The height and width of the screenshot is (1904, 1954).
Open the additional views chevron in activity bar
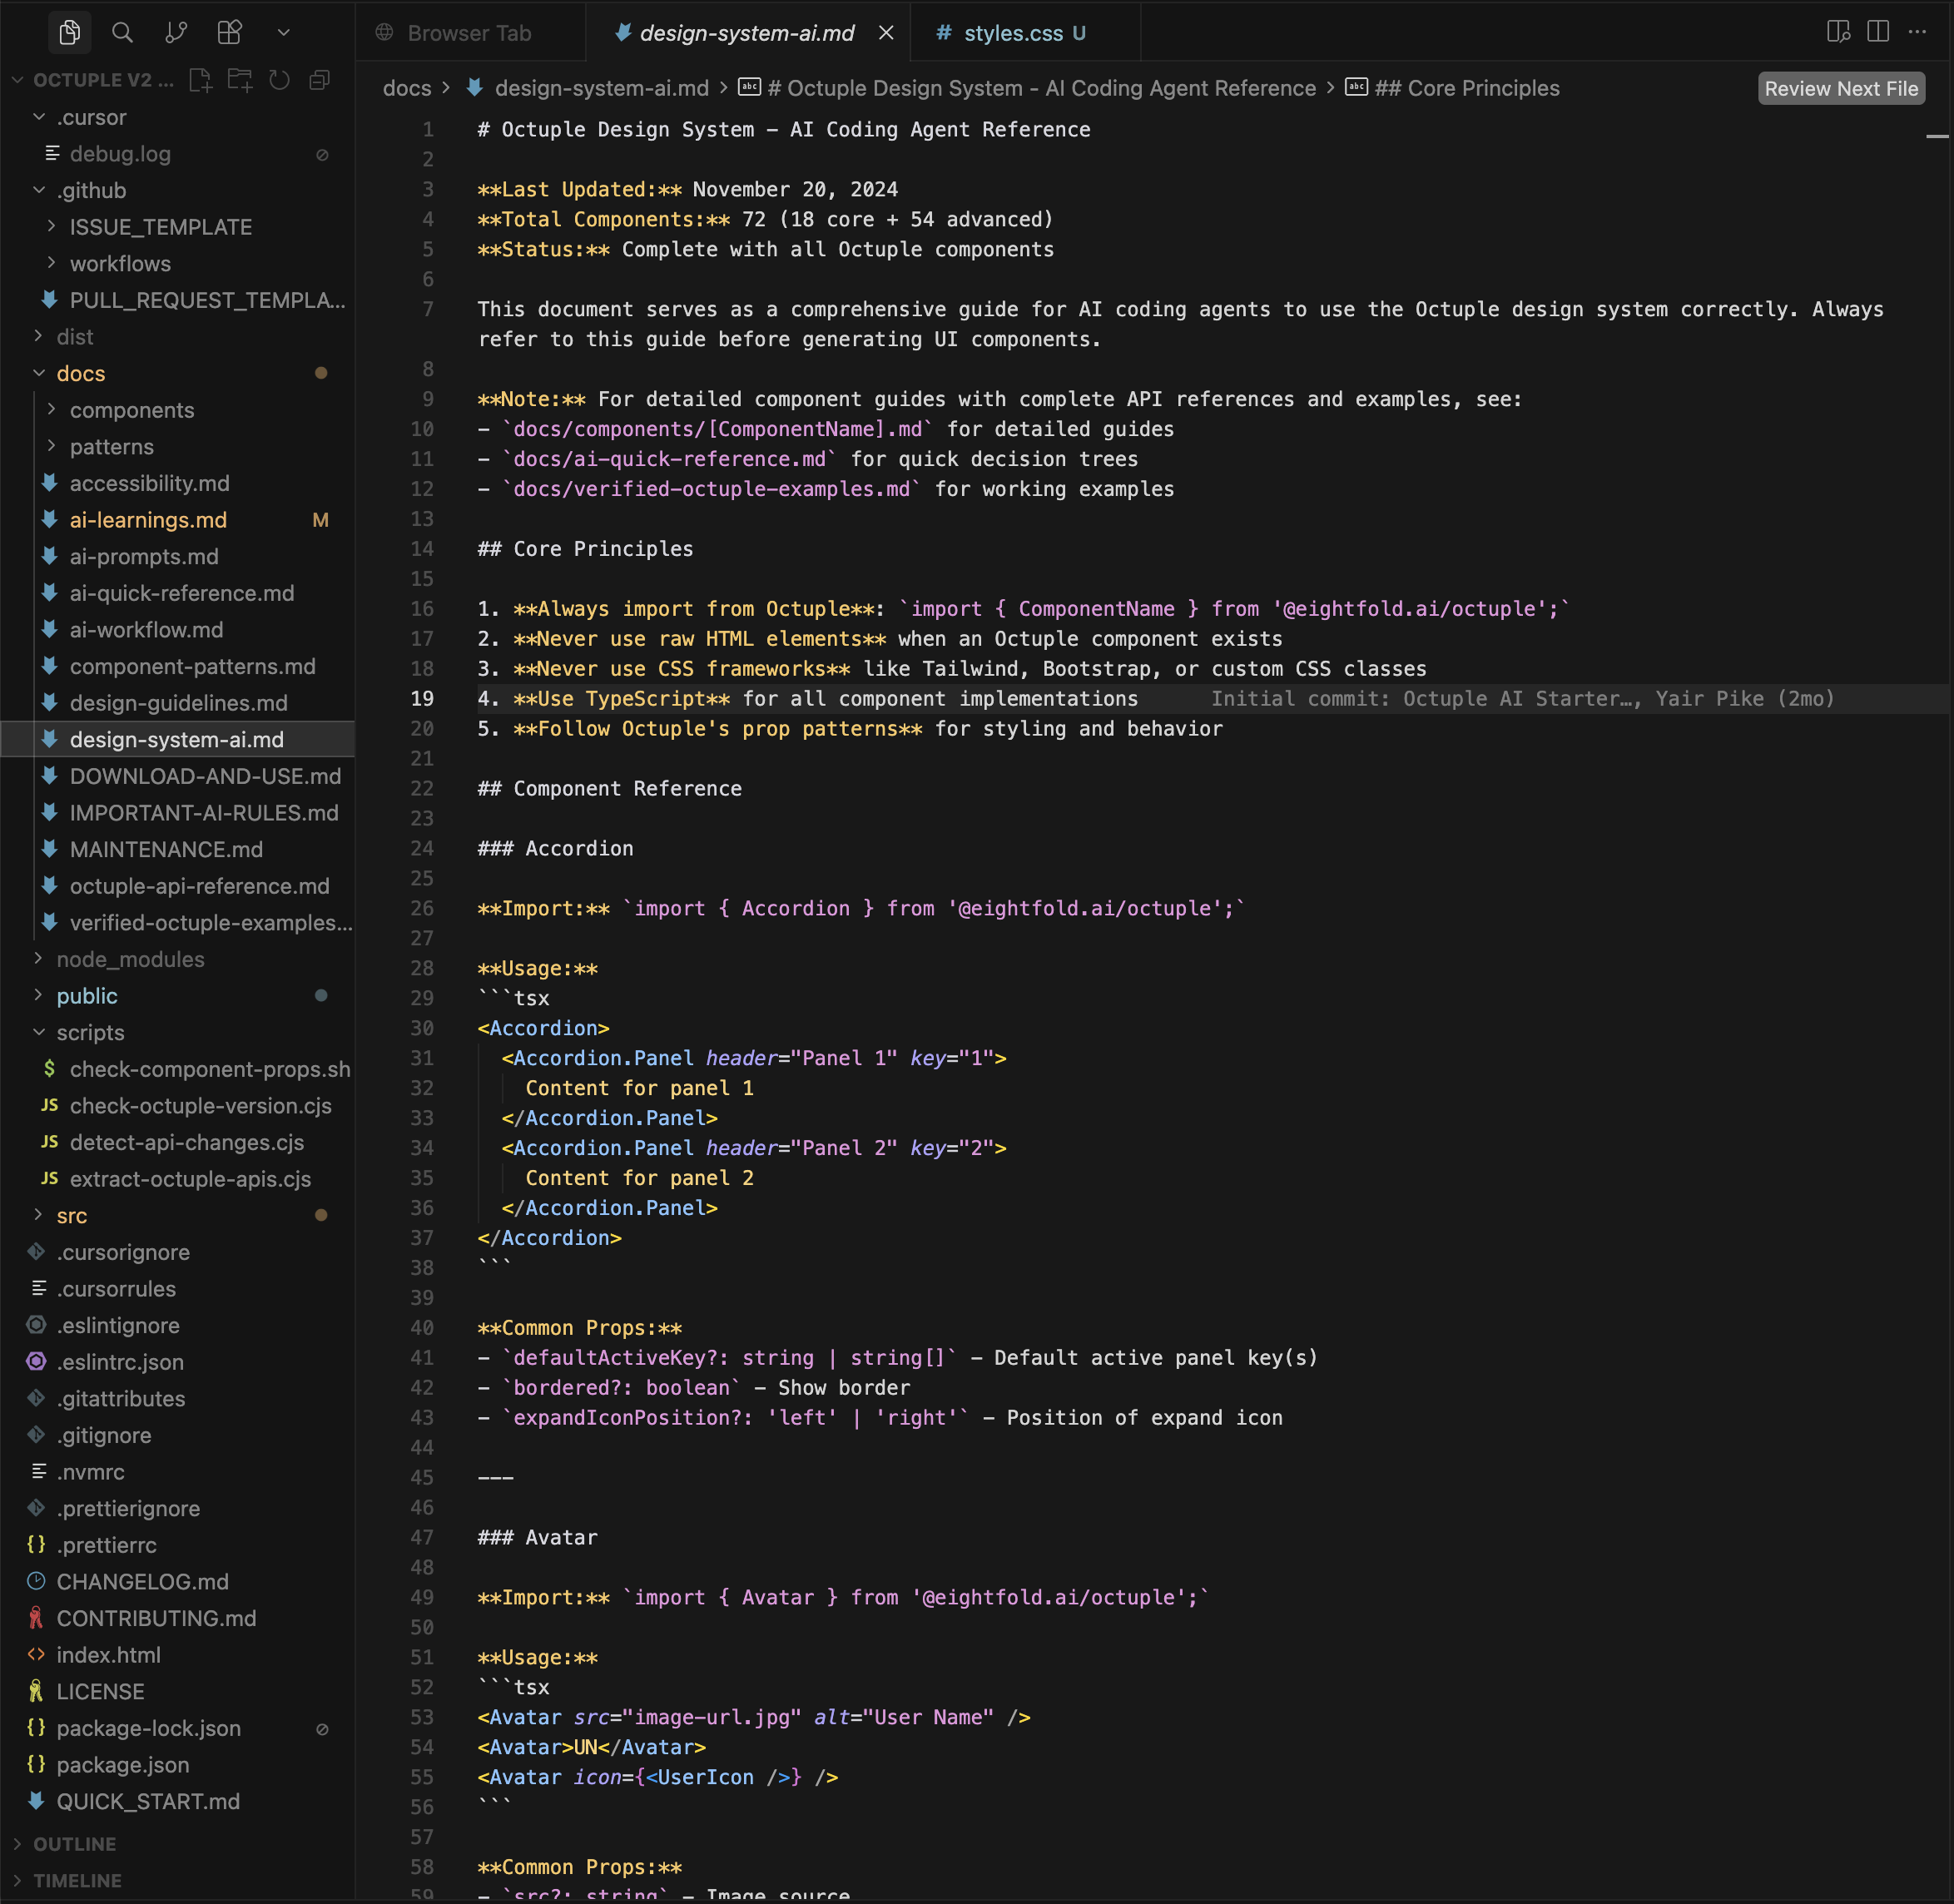pos(282,31)
